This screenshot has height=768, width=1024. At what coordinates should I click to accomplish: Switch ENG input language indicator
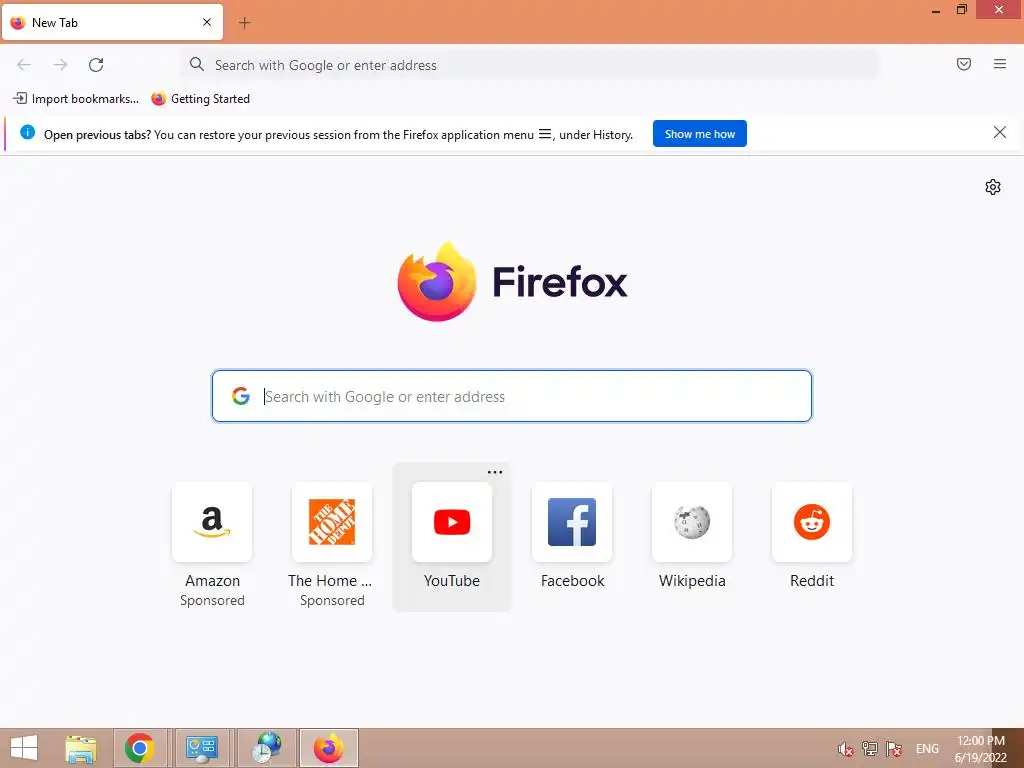click(x=927, y=749)
